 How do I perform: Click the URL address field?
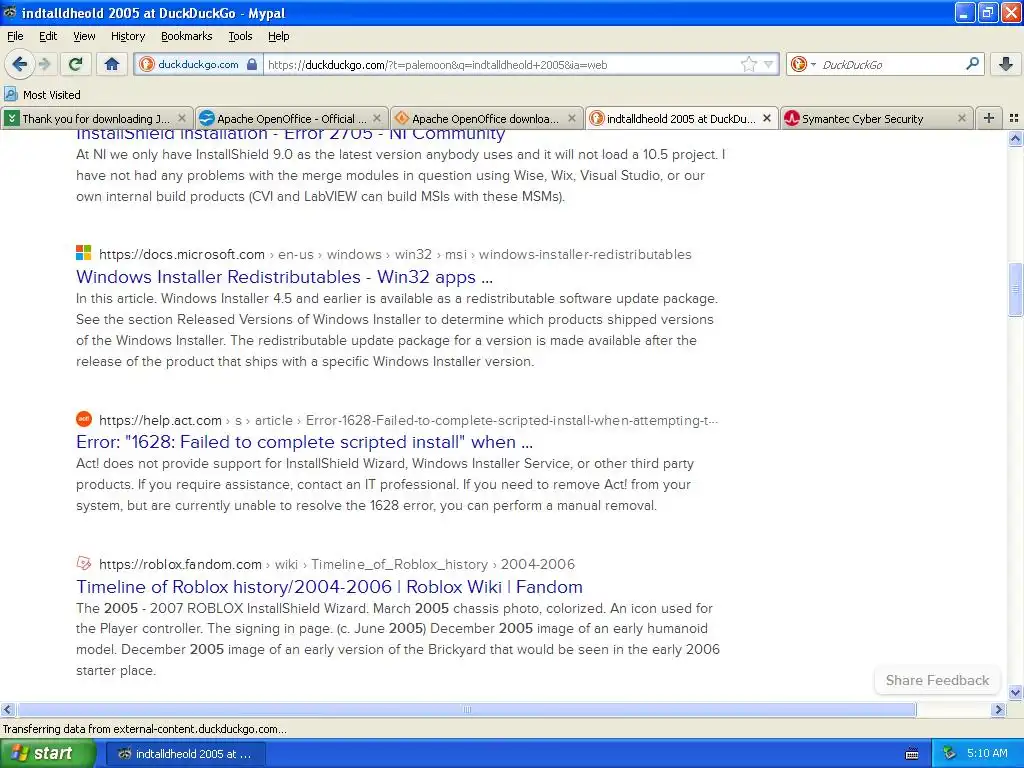[x=502, y=64]
